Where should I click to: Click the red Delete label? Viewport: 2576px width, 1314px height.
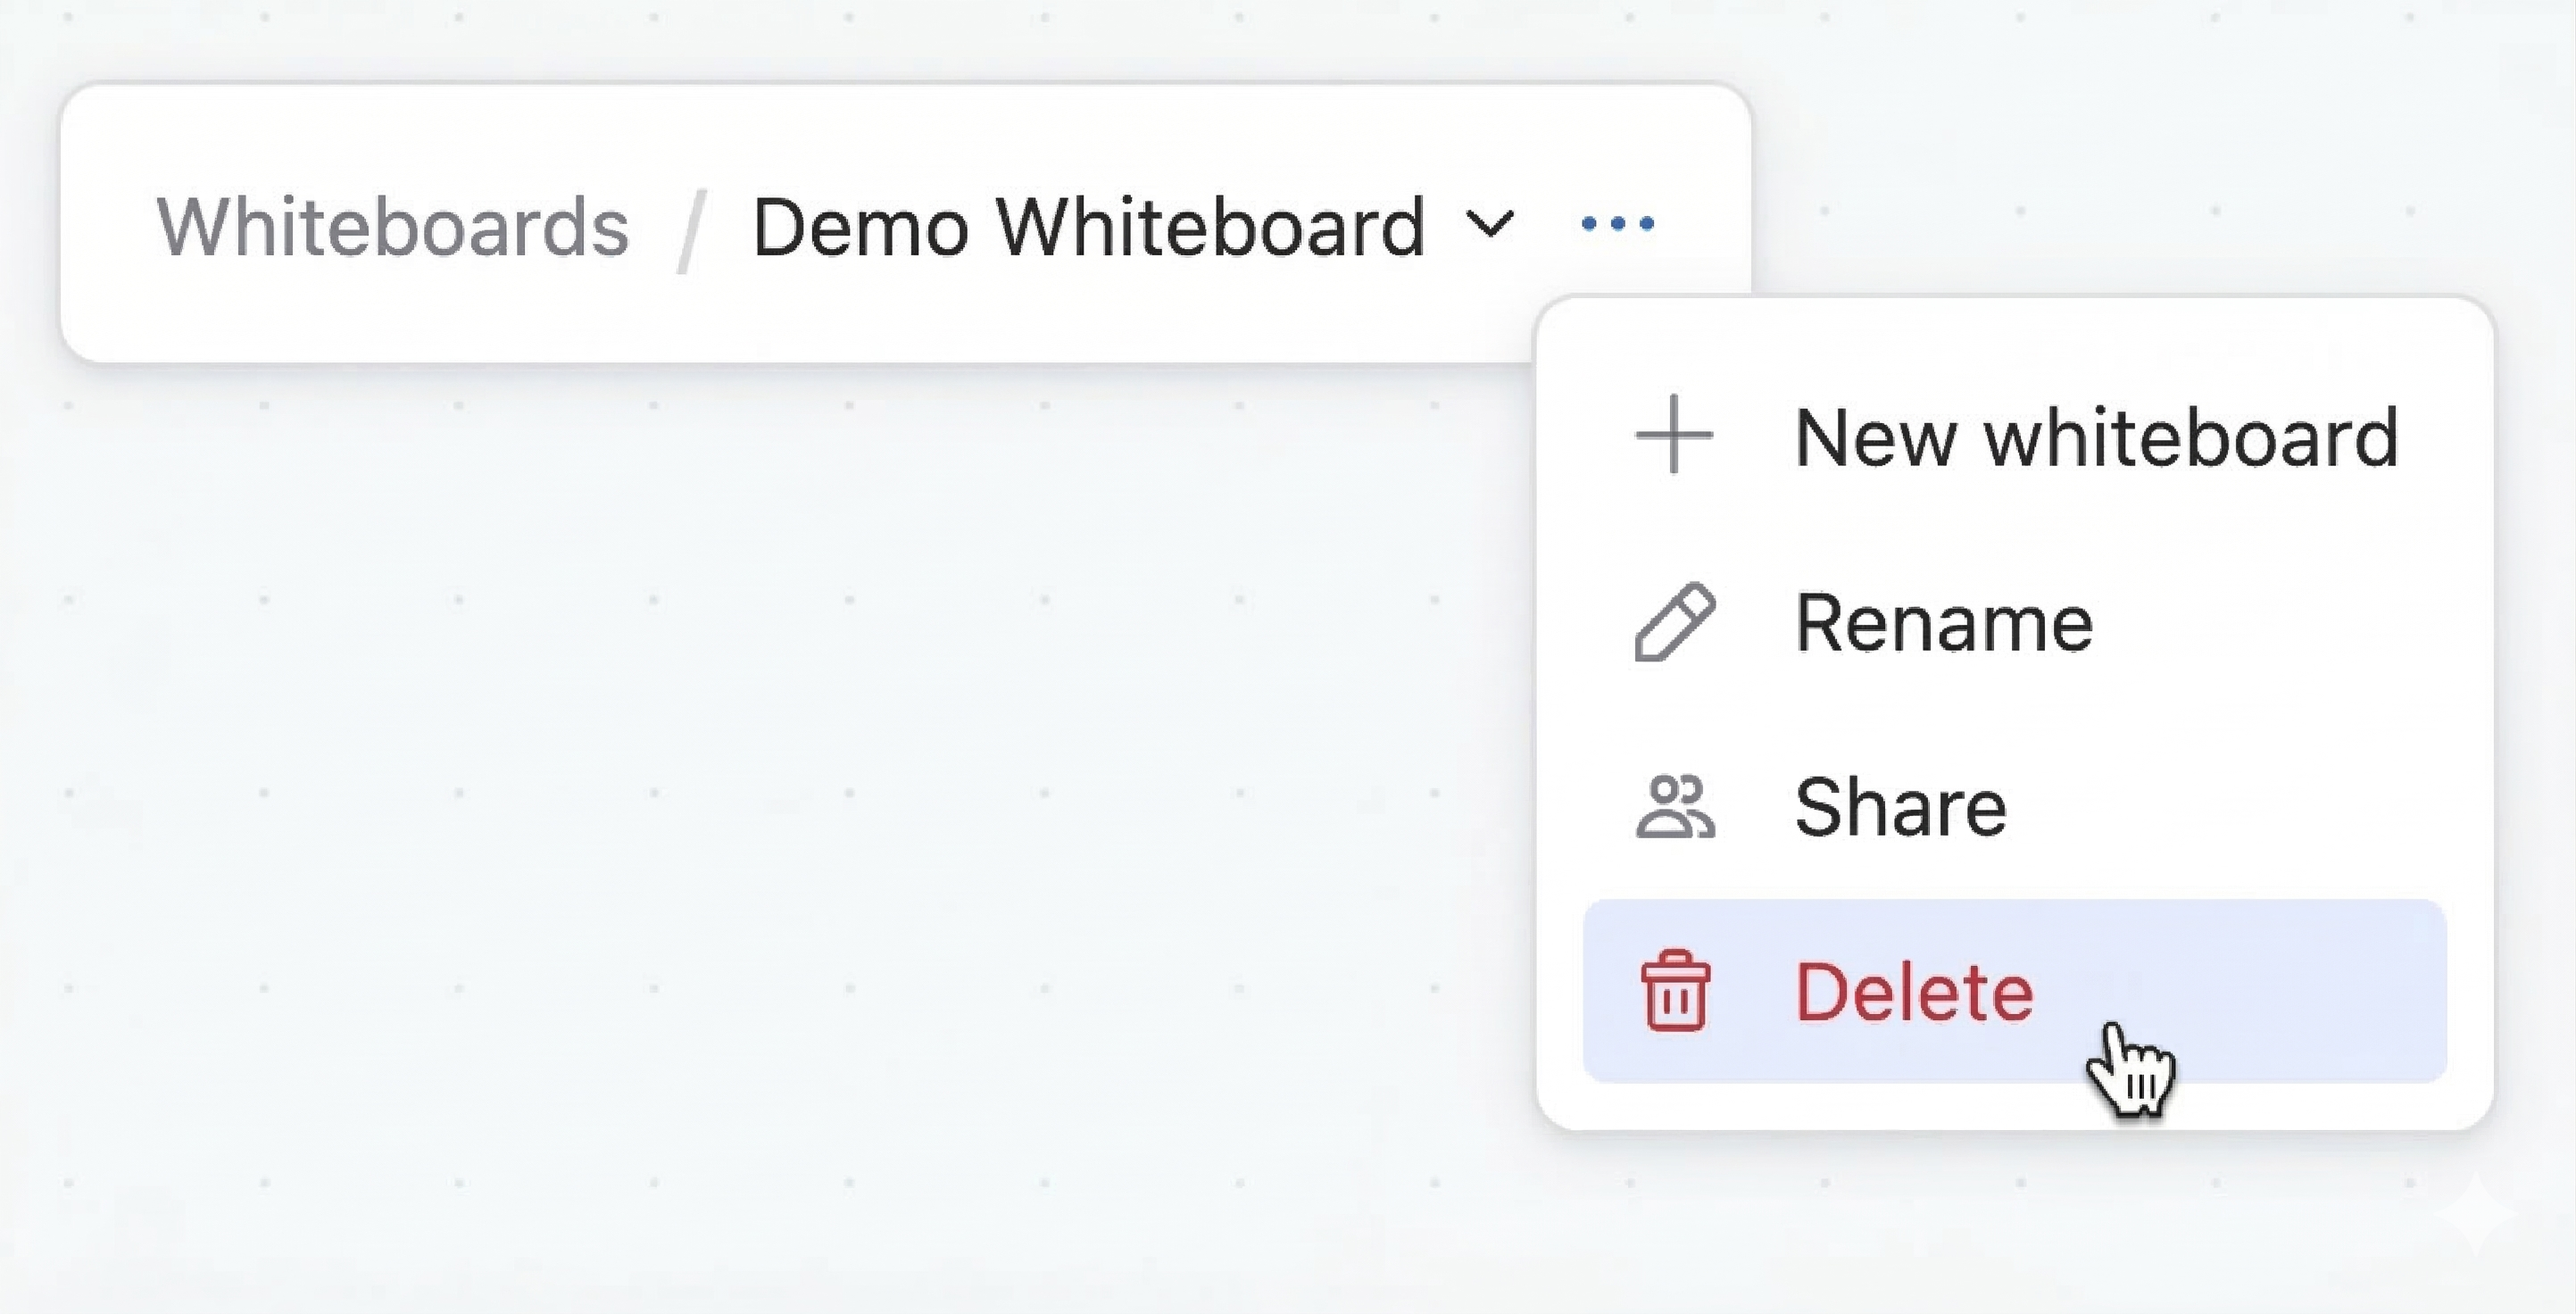(x=1914, y=992)
